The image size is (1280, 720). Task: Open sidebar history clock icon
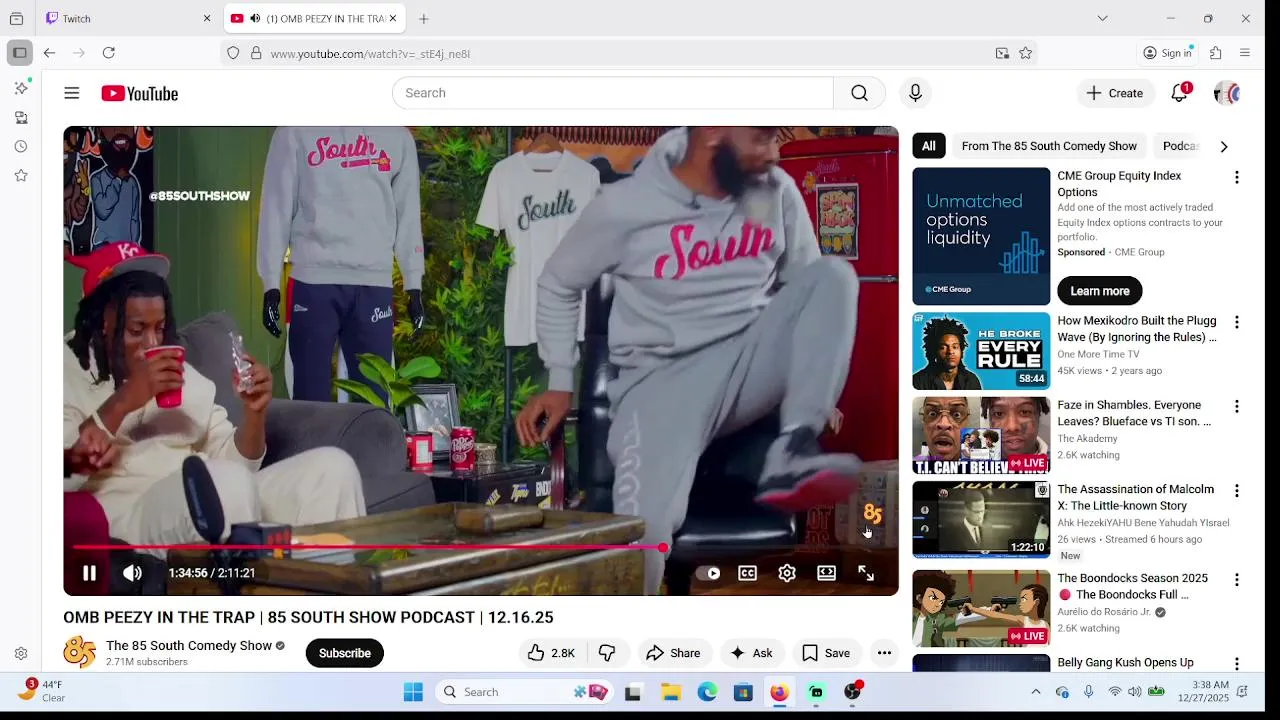click(x=21, y=146)
